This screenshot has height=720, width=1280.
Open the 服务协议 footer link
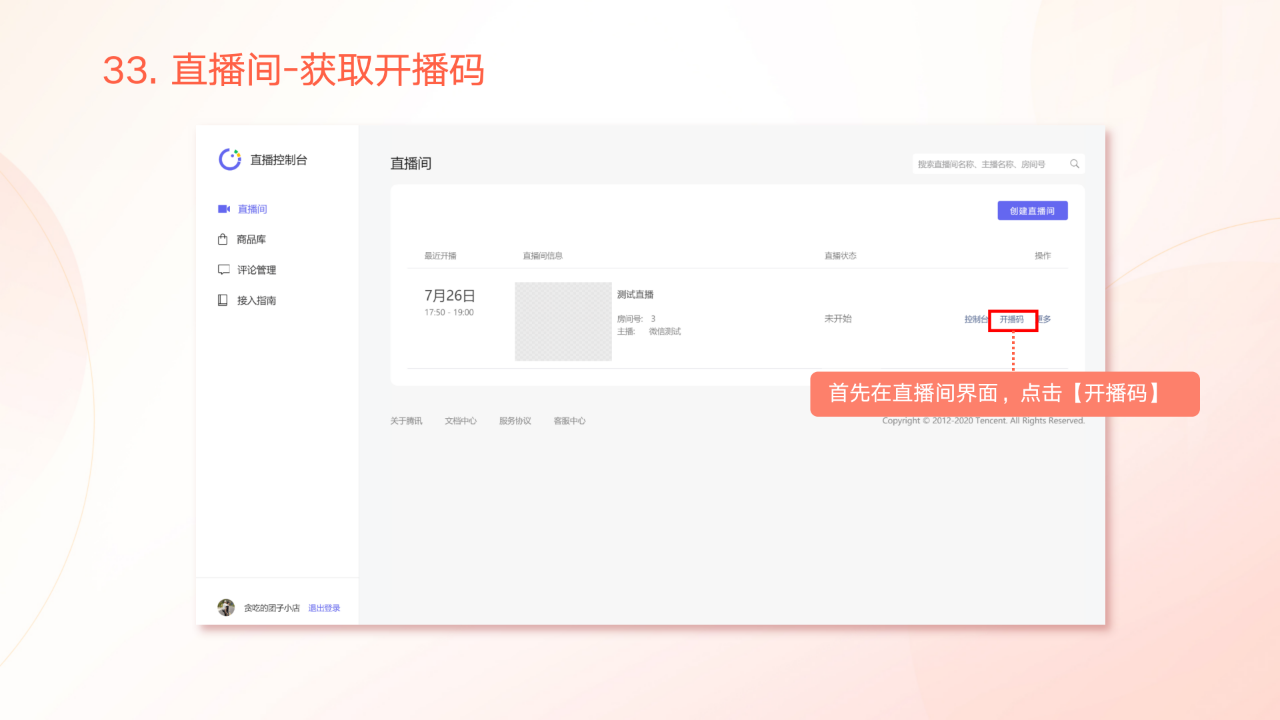(x=515, y=421)
